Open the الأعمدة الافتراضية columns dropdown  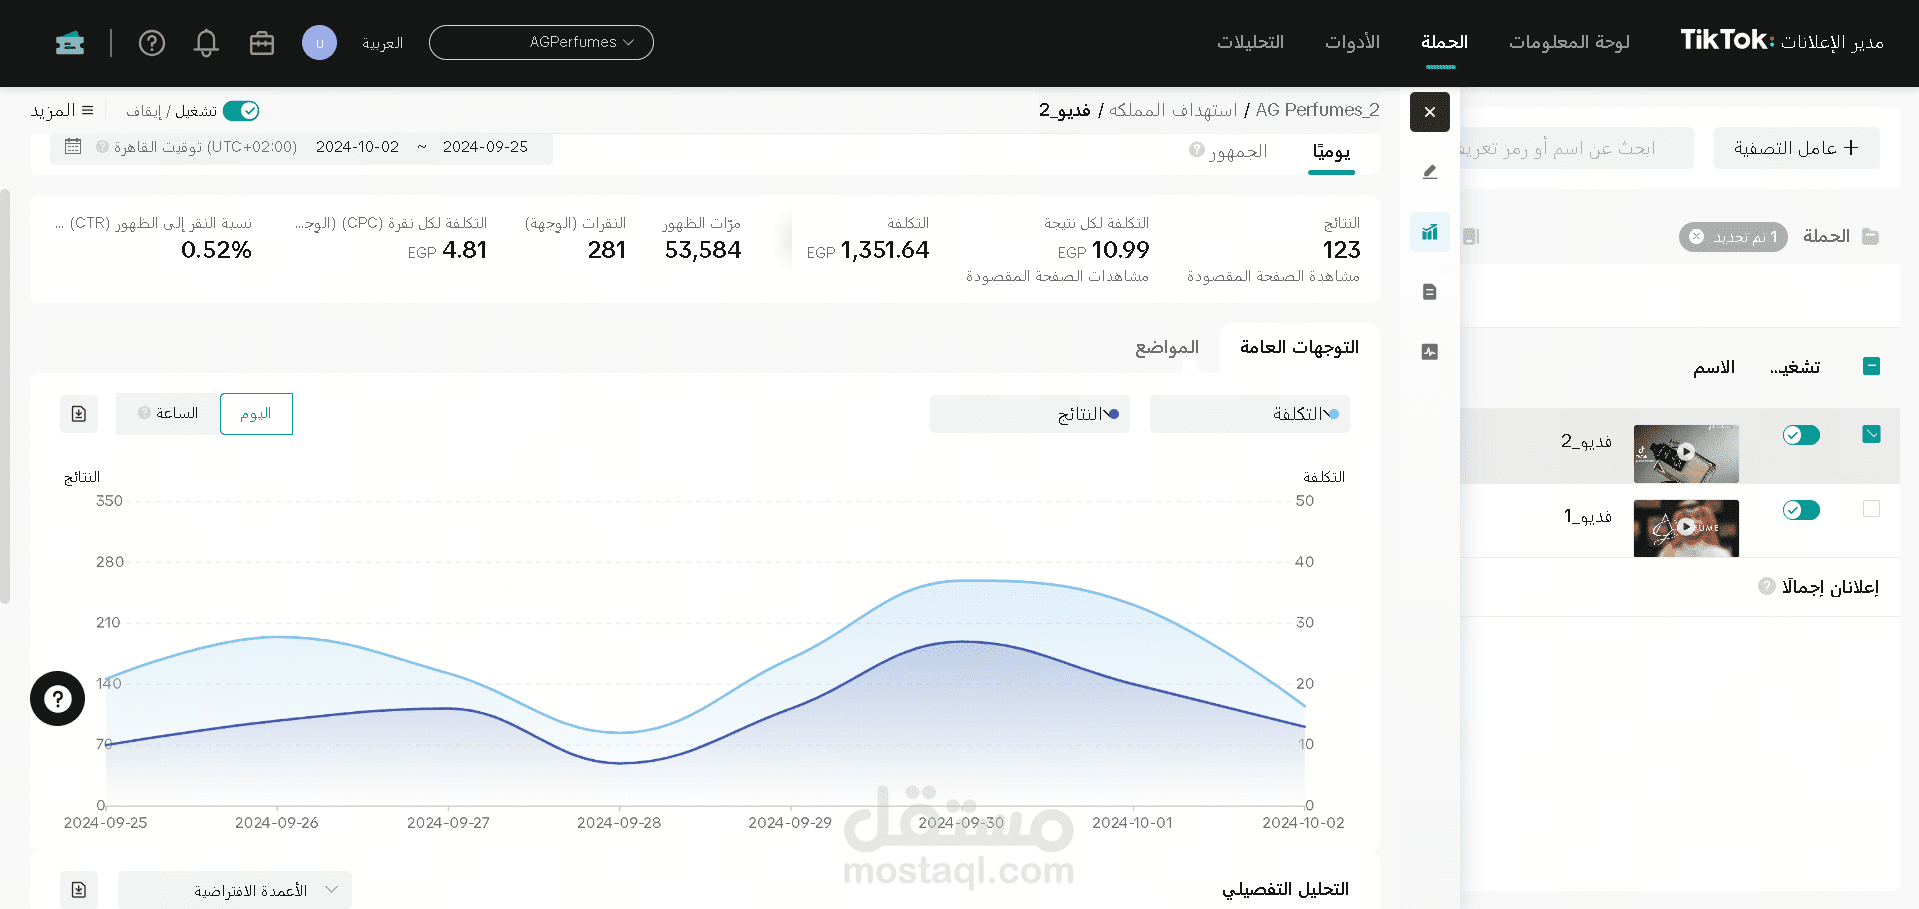tap(235, 890)
